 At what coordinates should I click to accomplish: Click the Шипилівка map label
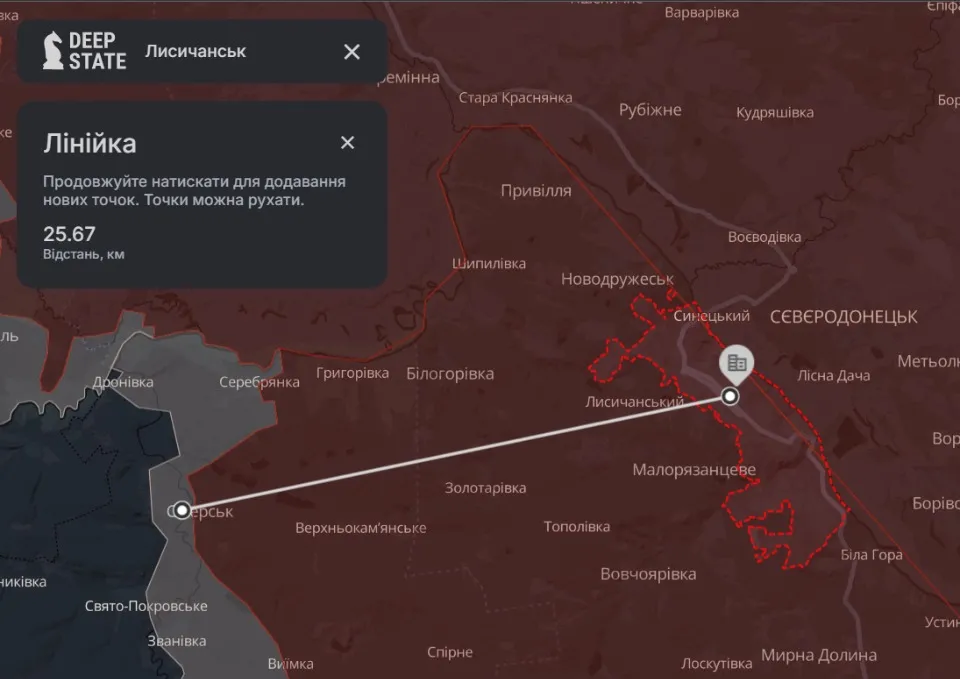pos(489,264)
